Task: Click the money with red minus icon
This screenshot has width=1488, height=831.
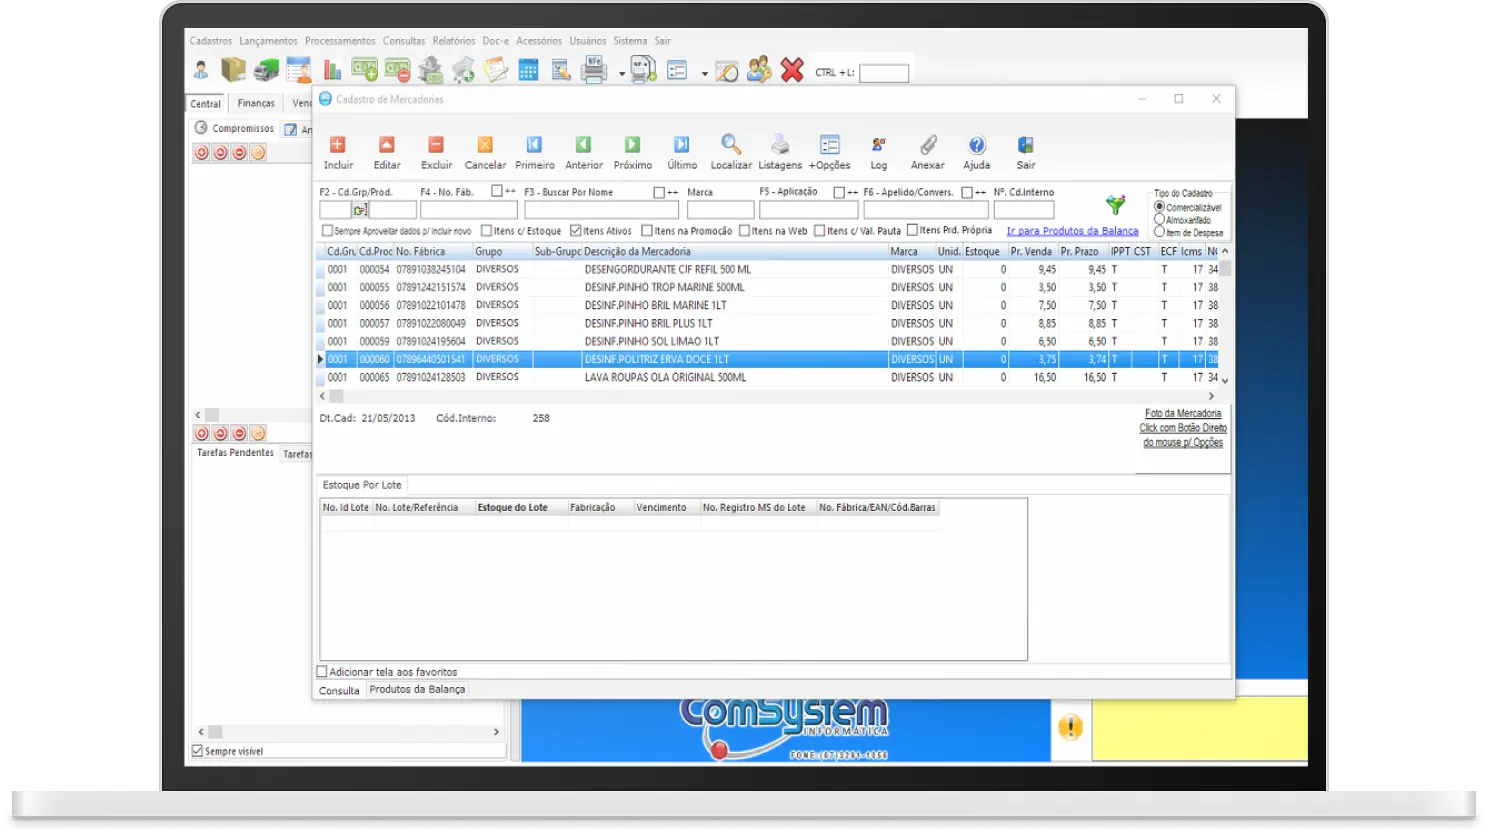Action: (x=398, y=71)
